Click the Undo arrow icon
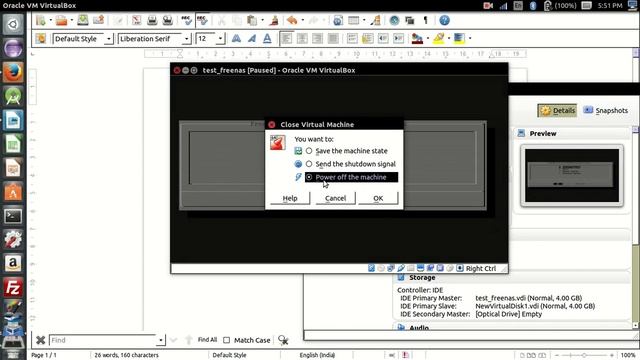640x360 pixels. click(292, 20)
